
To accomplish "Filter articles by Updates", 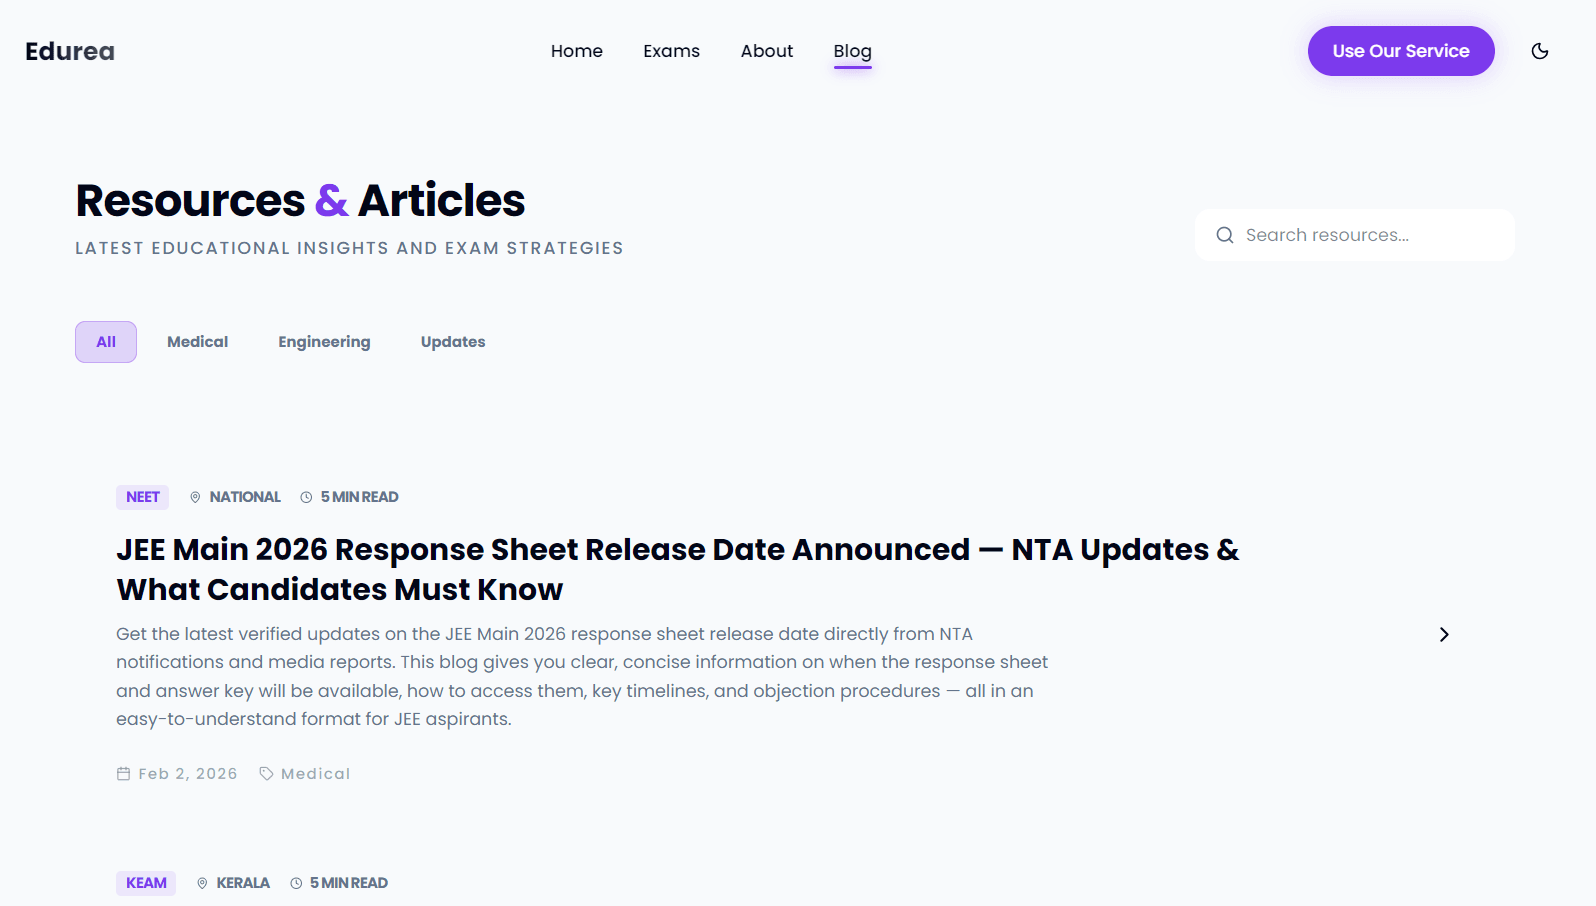I will pos(453,342).
